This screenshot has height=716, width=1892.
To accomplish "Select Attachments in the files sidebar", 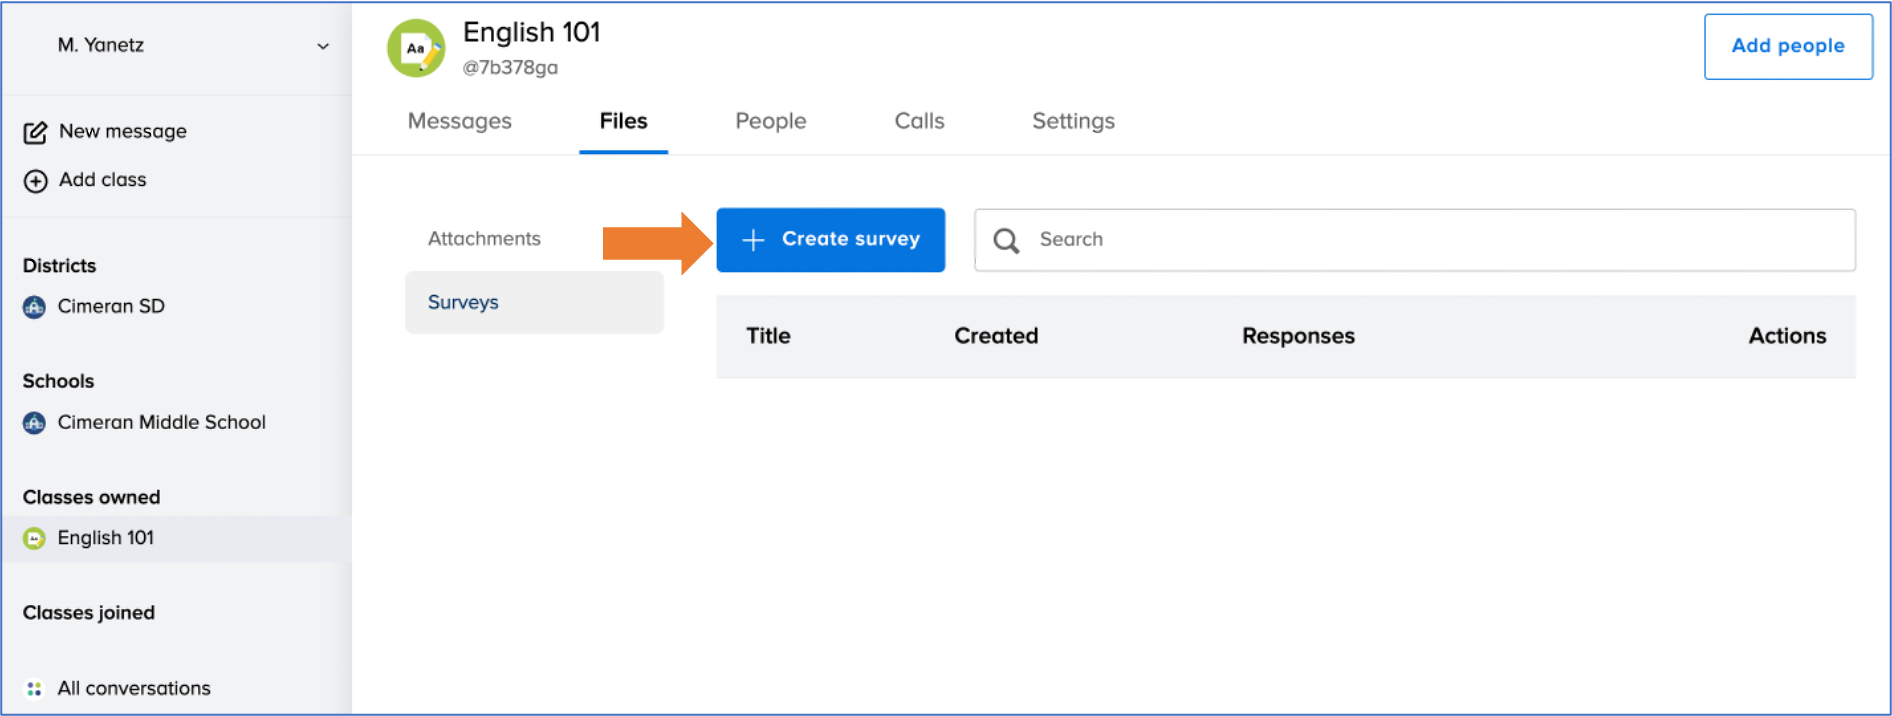I will 484,239.
